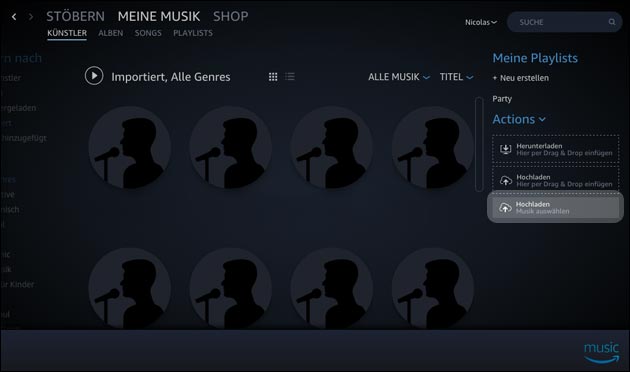Switch to list view
The width and height of the screenshot is (630, 372).
coord(290,76)
